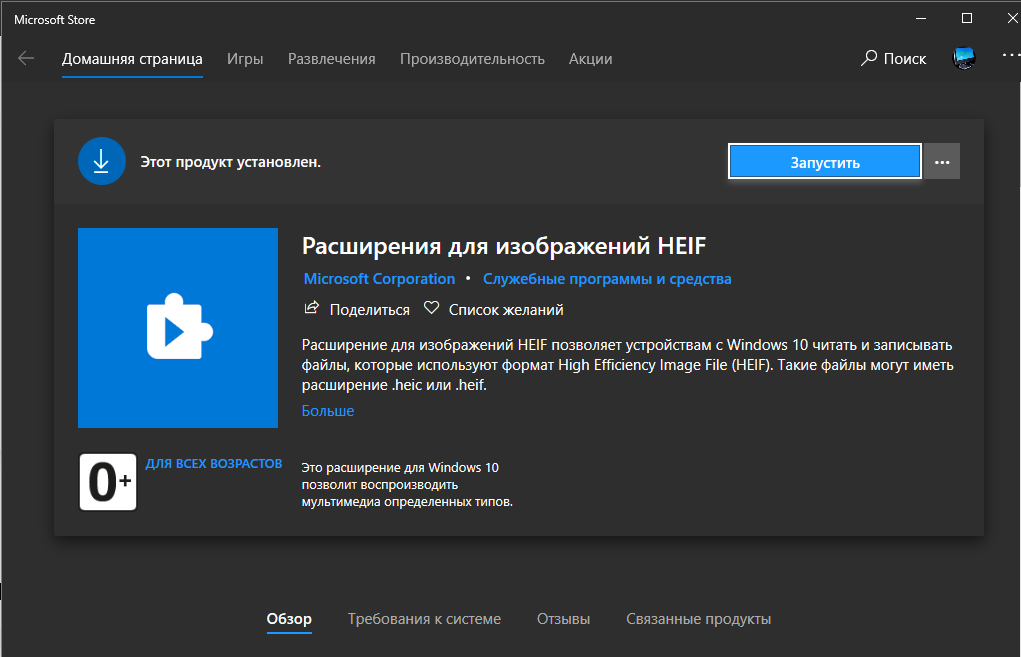Launch the app with Запустить
Image resolution: width=1021 pixels, height=657 pixels.
[824, 161]
